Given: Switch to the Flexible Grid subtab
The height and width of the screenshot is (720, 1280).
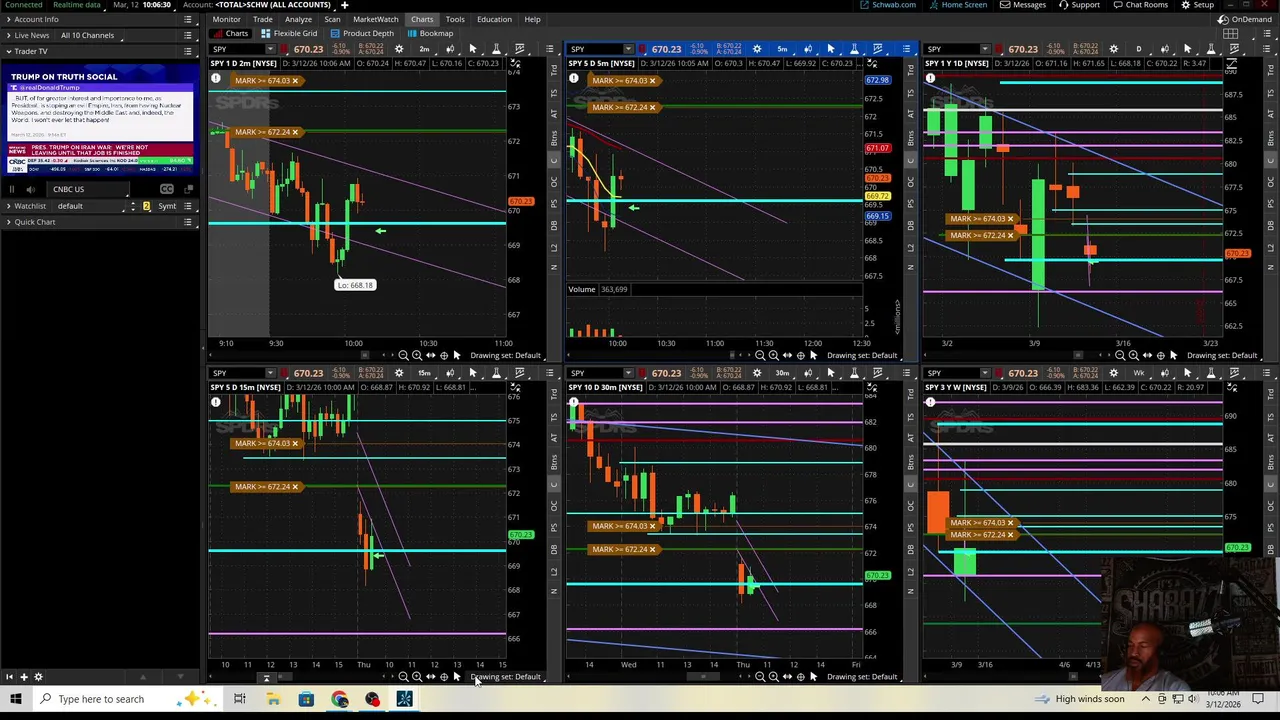Looking at the screenshot, I should (288, 33).
